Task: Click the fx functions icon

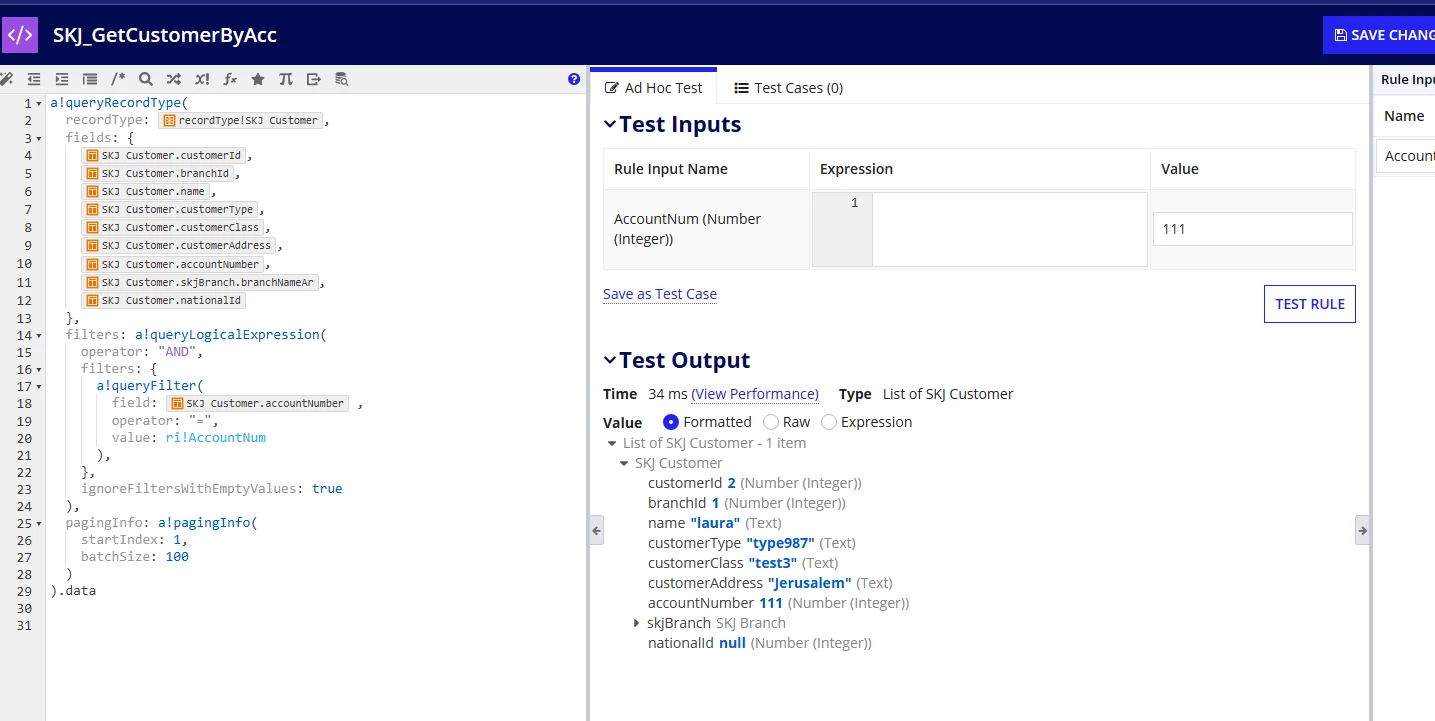Action: [x=230, y=79]
